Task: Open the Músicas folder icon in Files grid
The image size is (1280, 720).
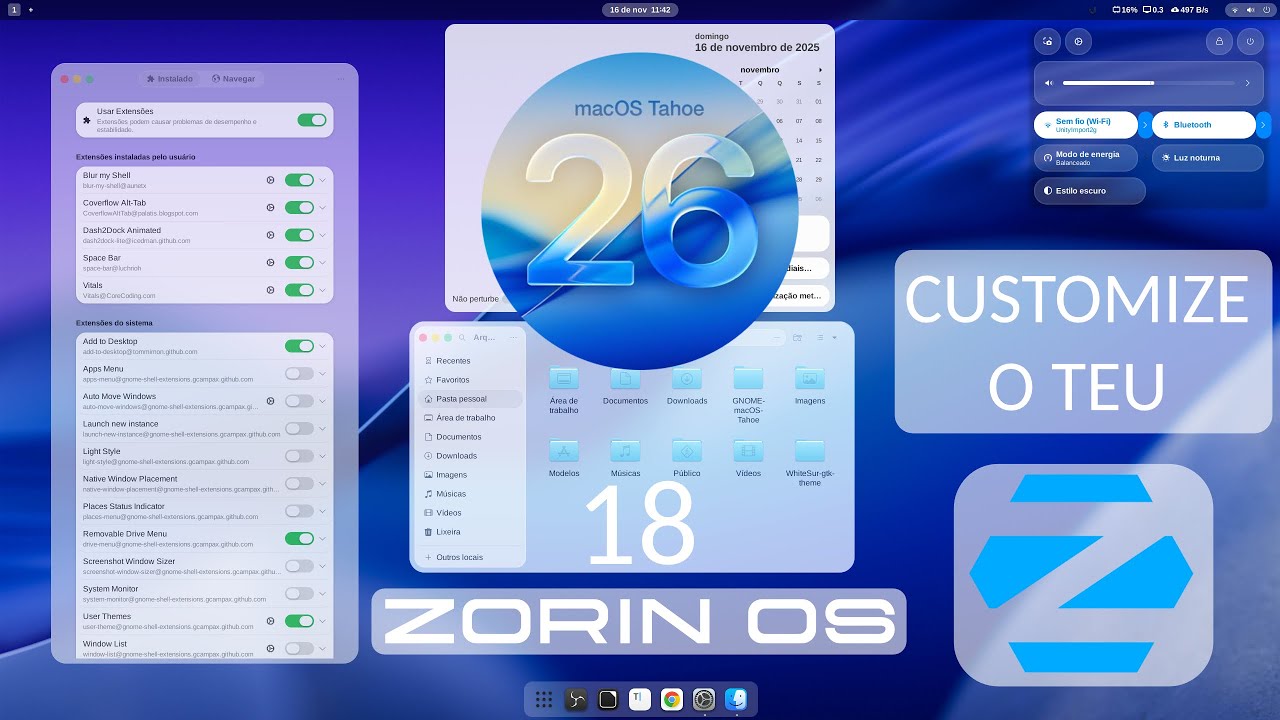Action: click(625, 451)
